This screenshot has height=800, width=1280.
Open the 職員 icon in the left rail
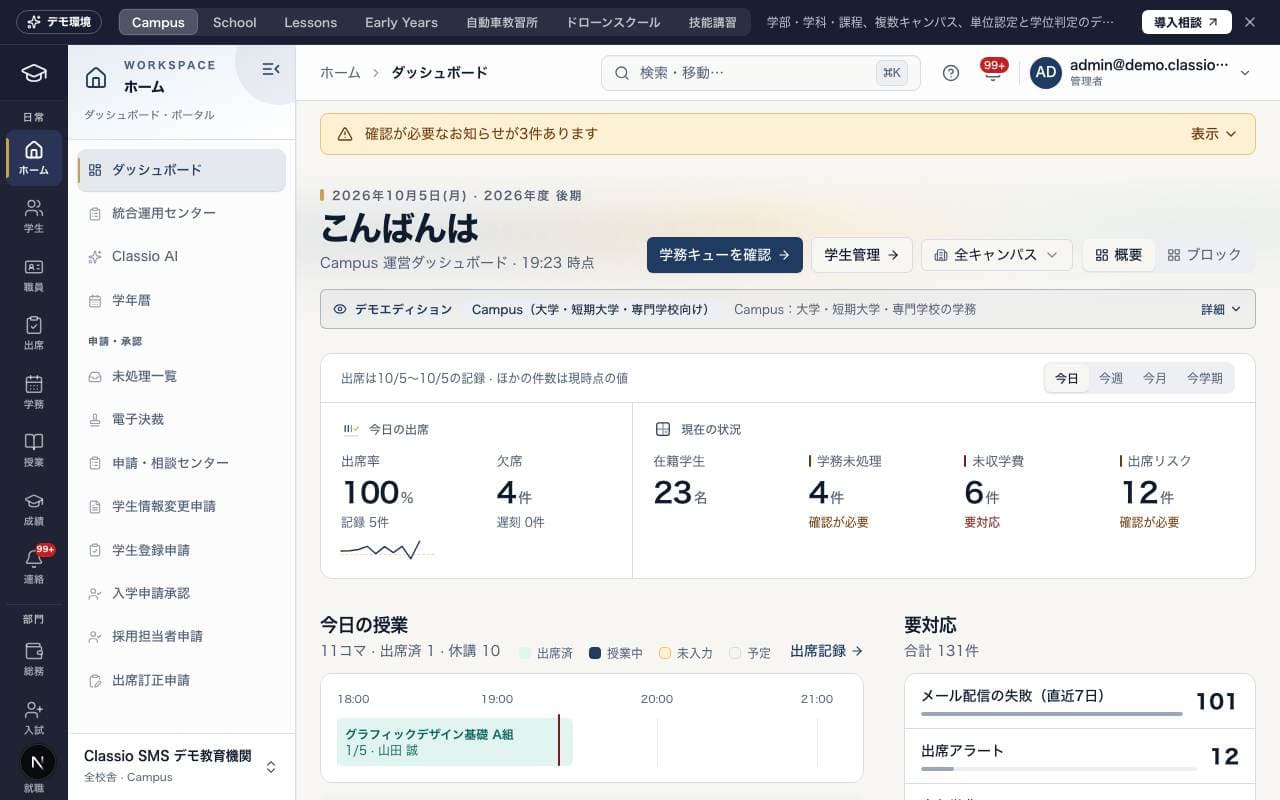(x=34, y=274)
